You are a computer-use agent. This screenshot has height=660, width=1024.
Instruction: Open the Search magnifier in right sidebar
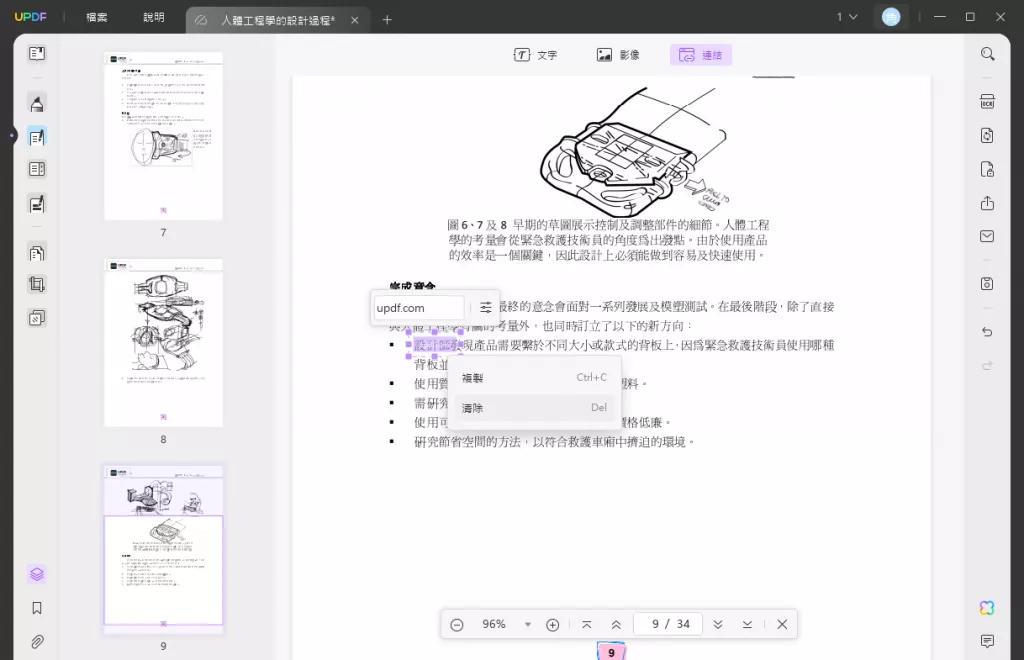[987, 54]
